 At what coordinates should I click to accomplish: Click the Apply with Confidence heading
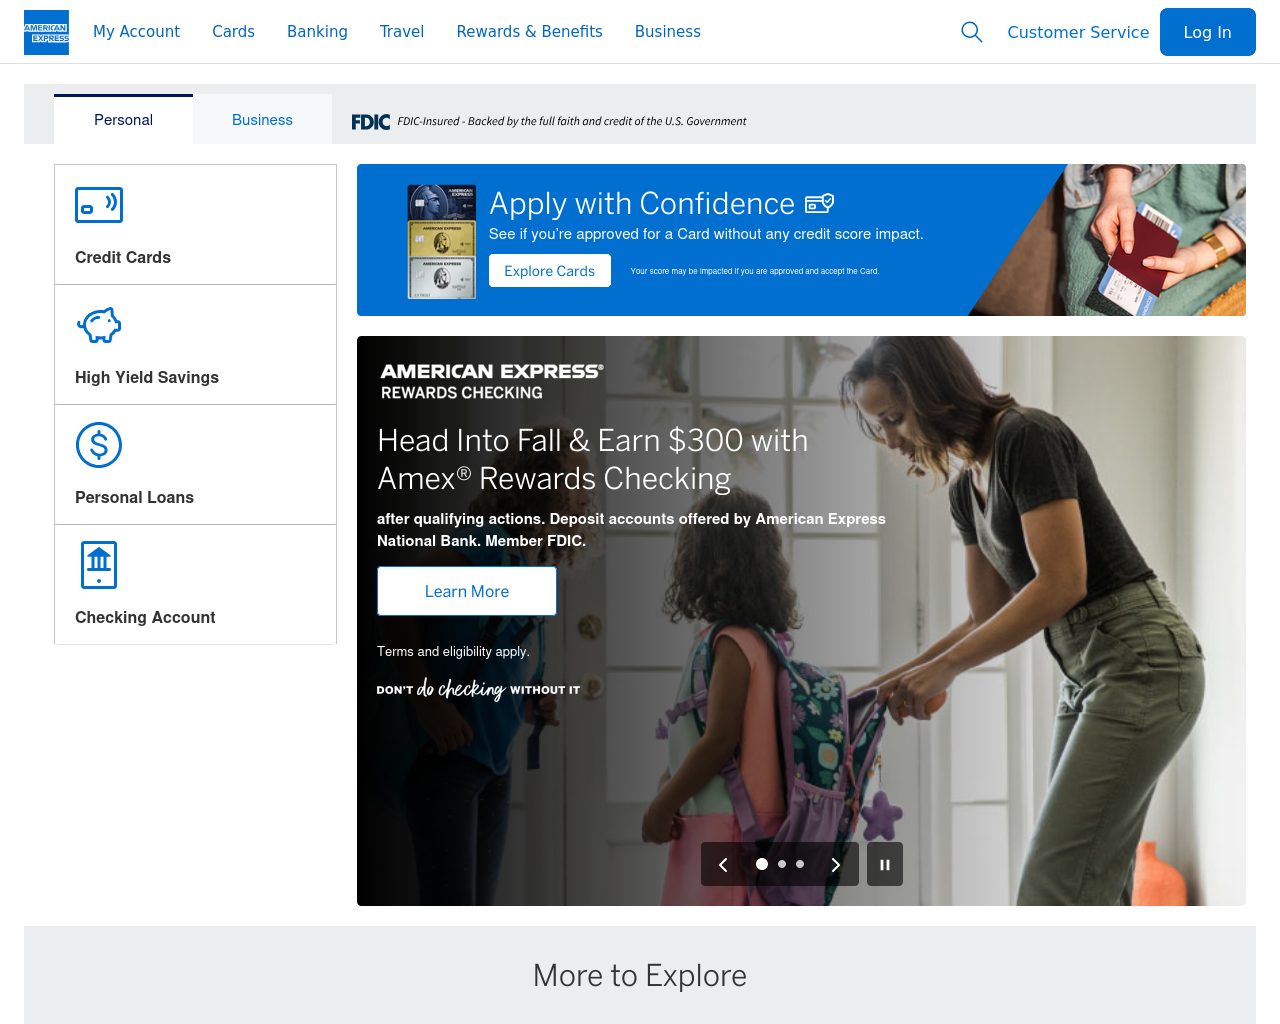[x=642, y=204]
